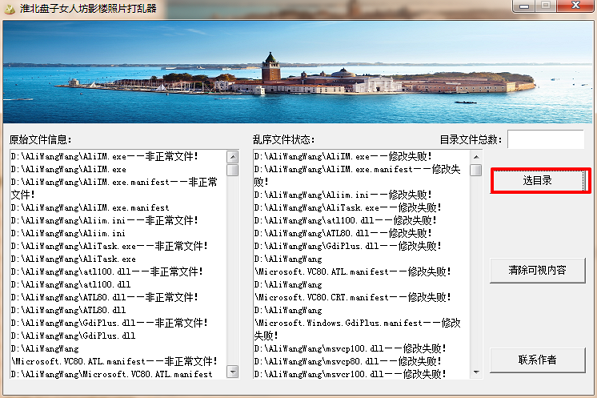The width and height of the screenshot is (597, 398).
Task: Click down arrow of 乱序文件状态 scrollbar
Action: click(x=476, y=372)
